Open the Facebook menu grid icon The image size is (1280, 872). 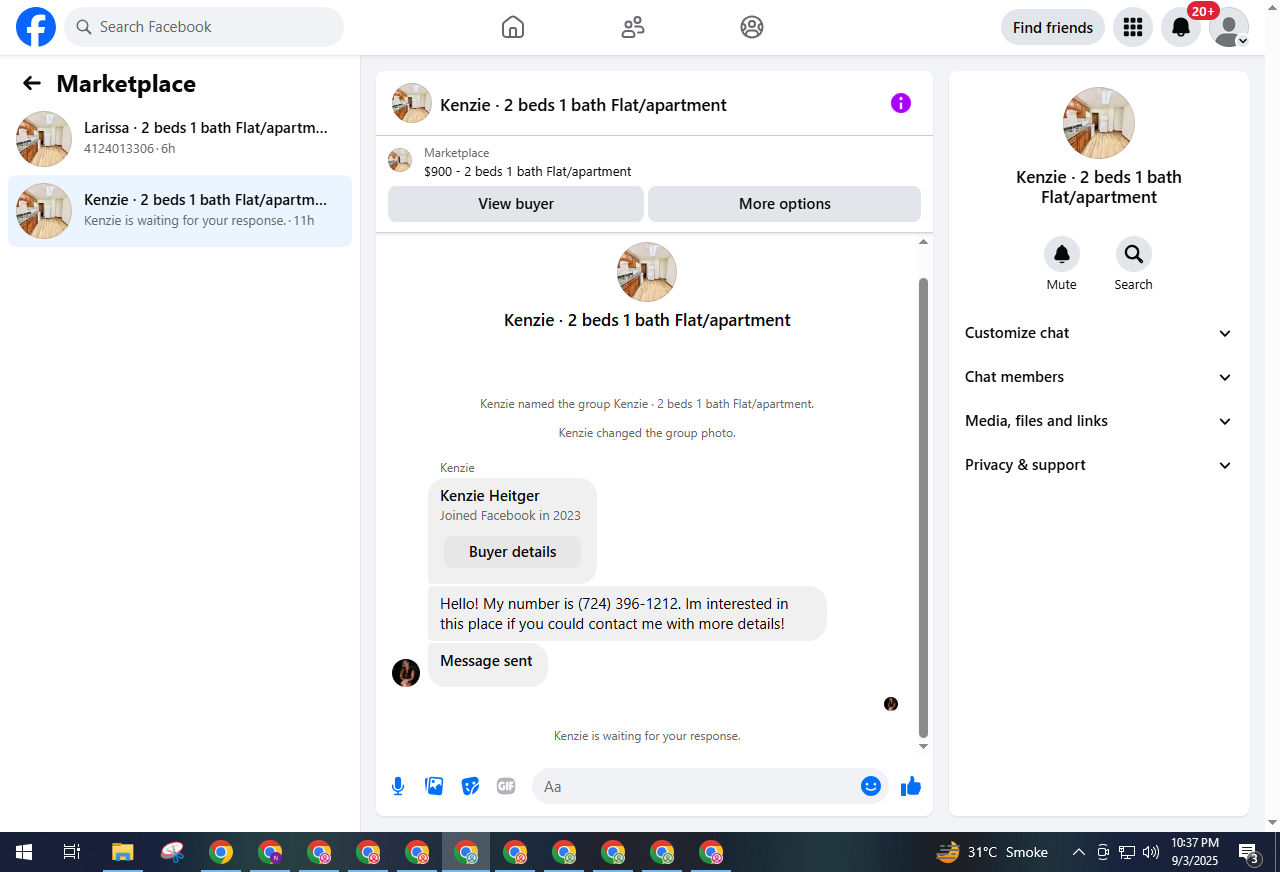[x=1133, y=27]
